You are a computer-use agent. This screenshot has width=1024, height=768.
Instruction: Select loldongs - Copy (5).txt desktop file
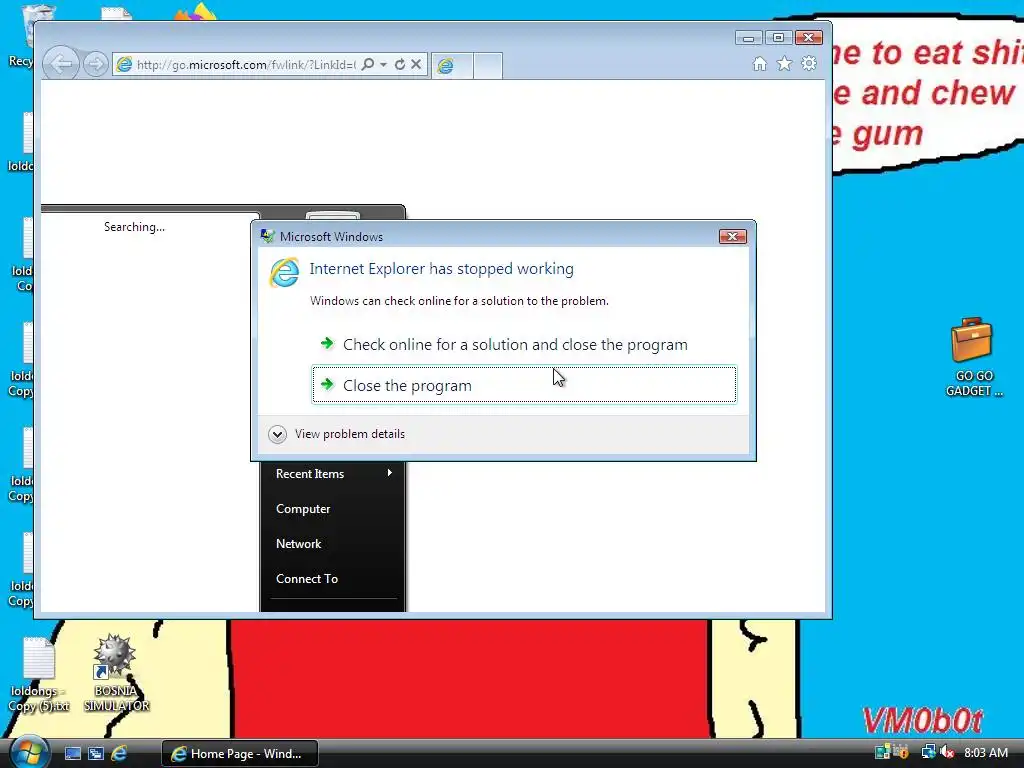click(x=39, y=675)
